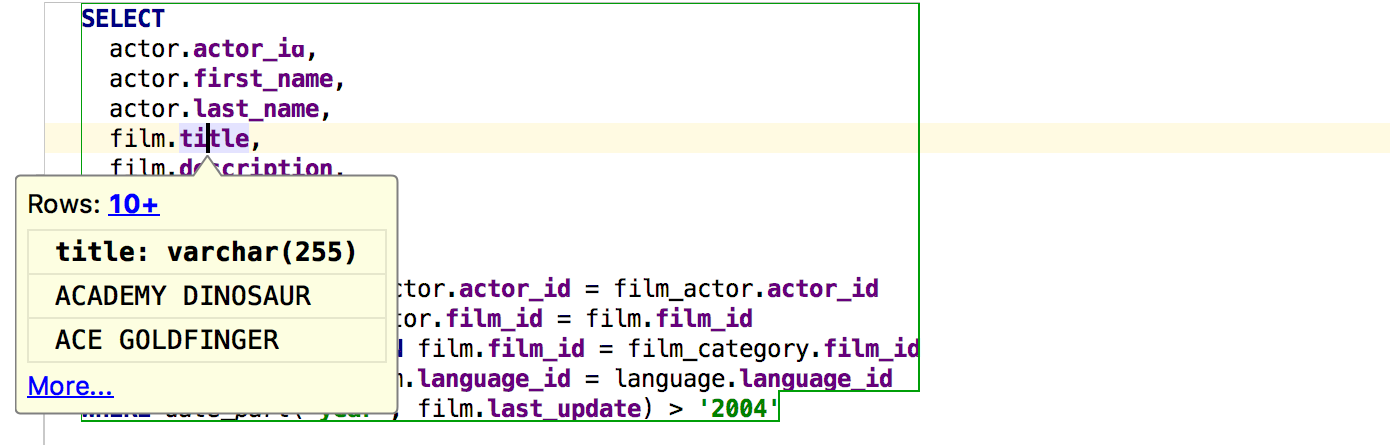Click the "Rows:" label in the popup
The width and height of the screenshot is (1390, 445).
point(64,205)
